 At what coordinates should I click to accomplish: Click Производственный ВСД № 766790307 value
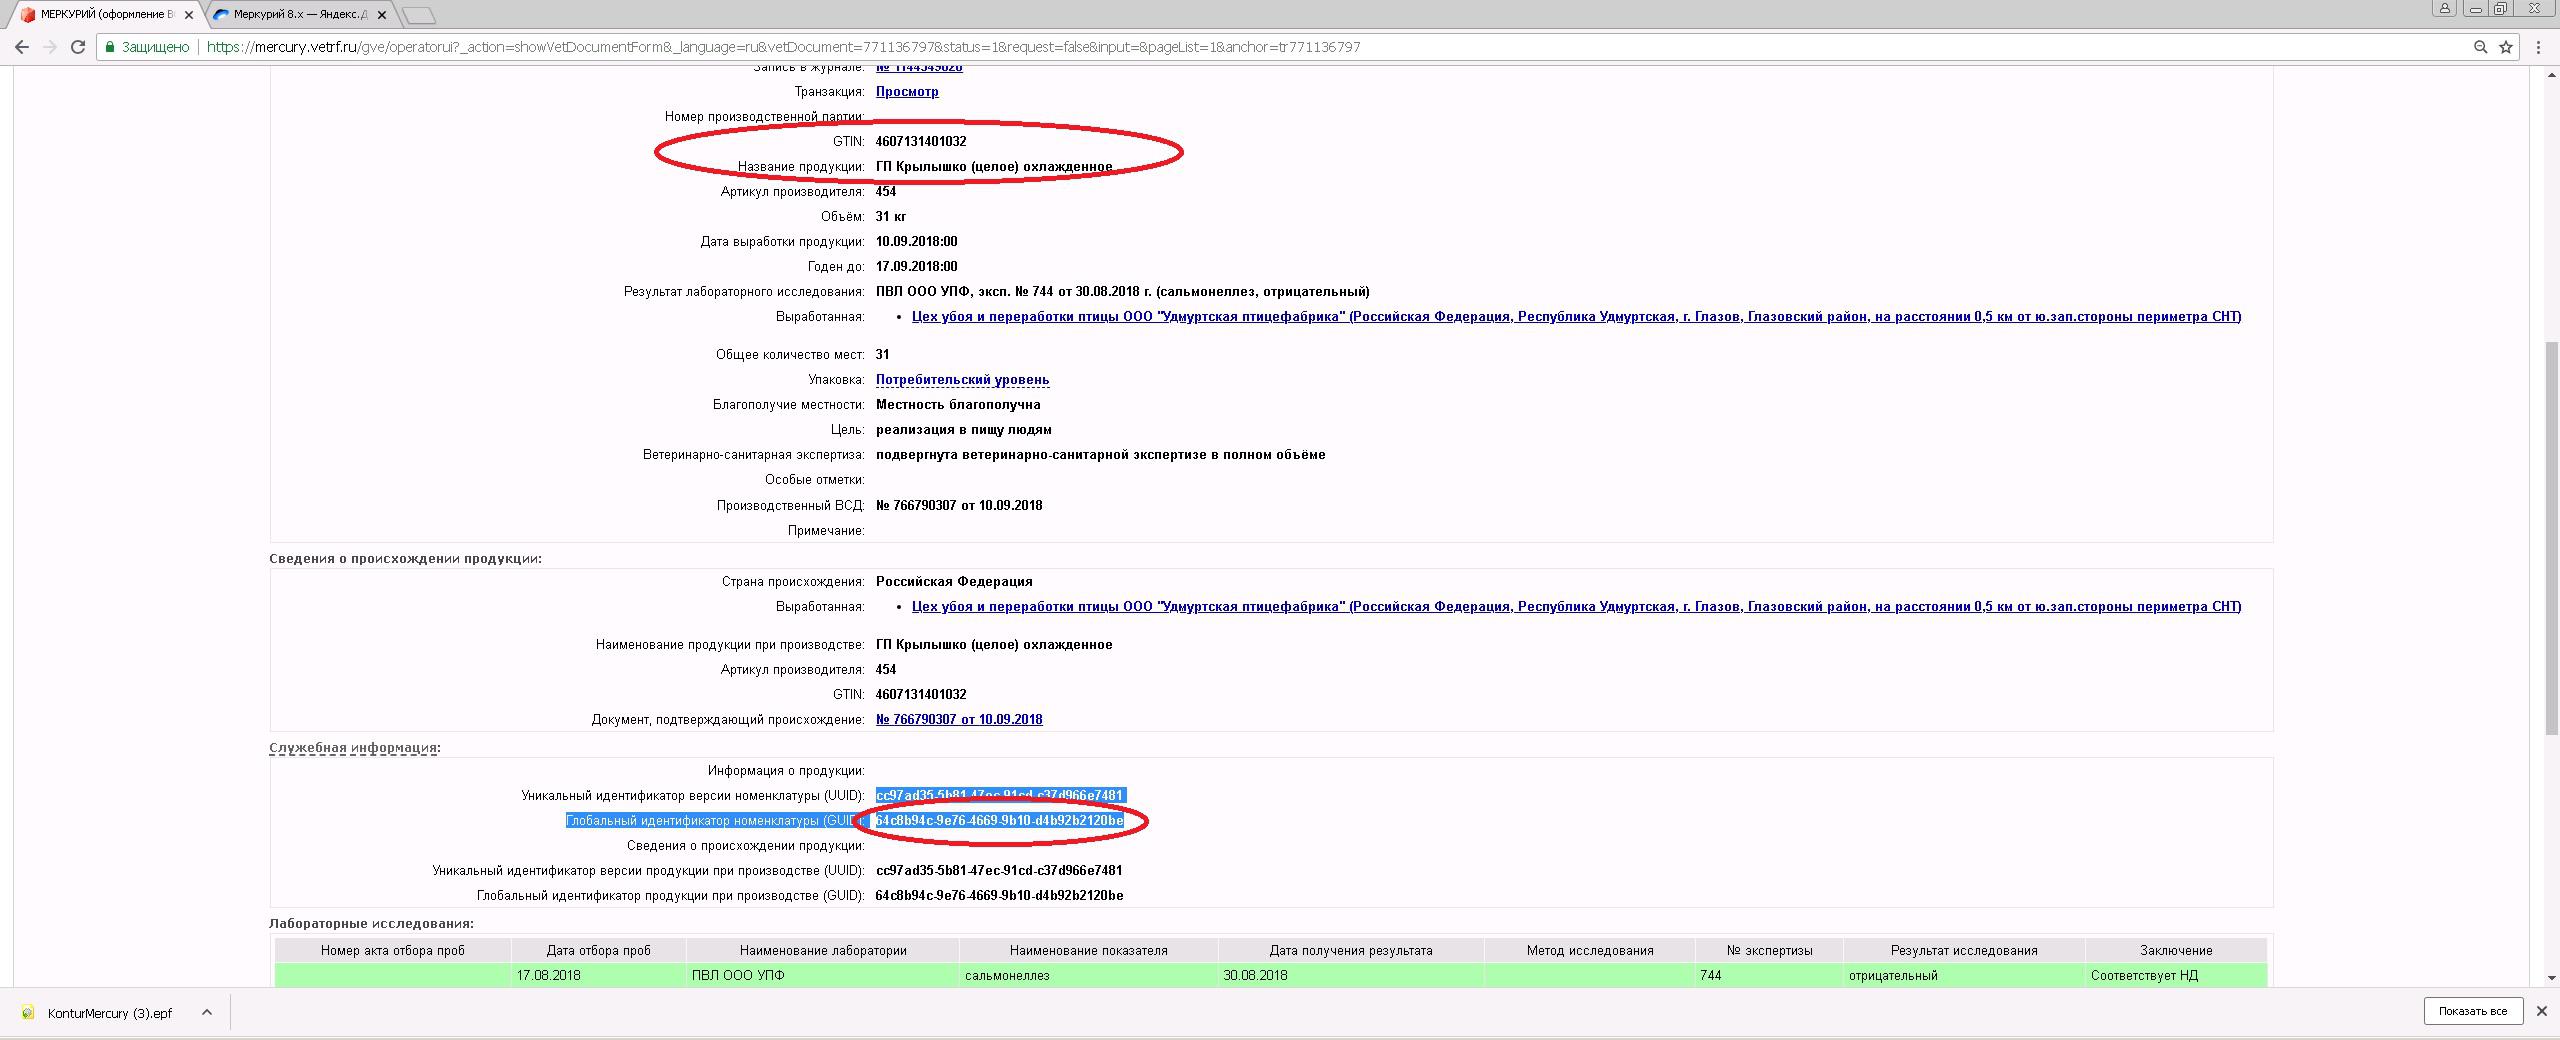tap(959, 505)
